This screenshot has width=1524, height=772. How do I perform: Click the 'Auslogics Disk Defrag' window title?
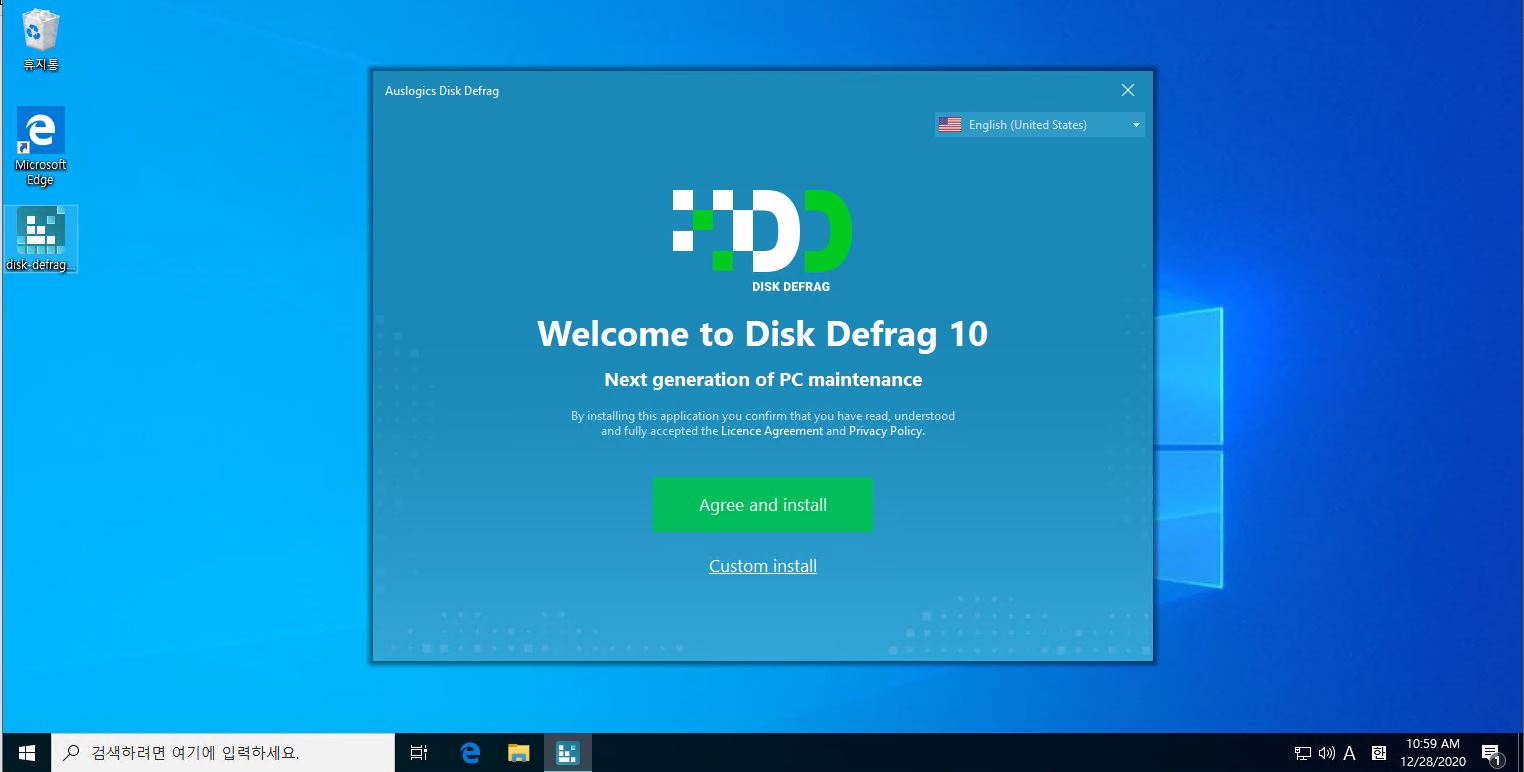pyautogui.click(x=442, y=91)
